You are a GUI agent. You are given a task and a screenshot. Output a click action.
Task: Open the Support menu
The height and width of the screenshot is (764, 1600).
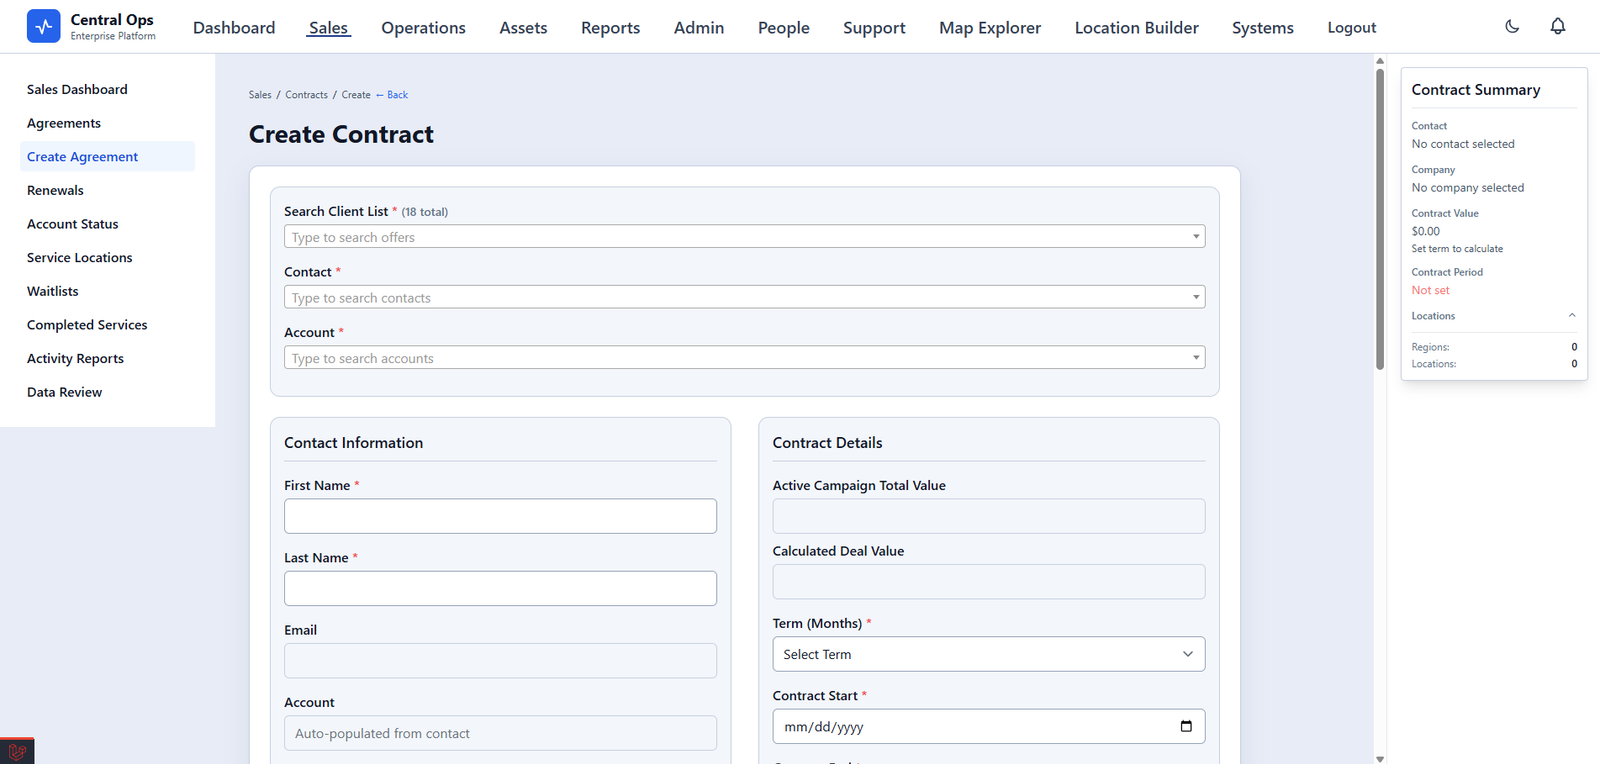click(874, 28)
